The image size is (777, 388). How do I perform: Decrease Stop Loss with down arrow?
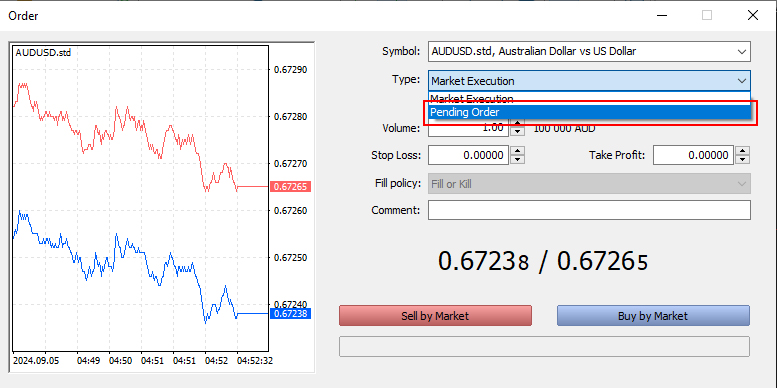coord(517,159)
